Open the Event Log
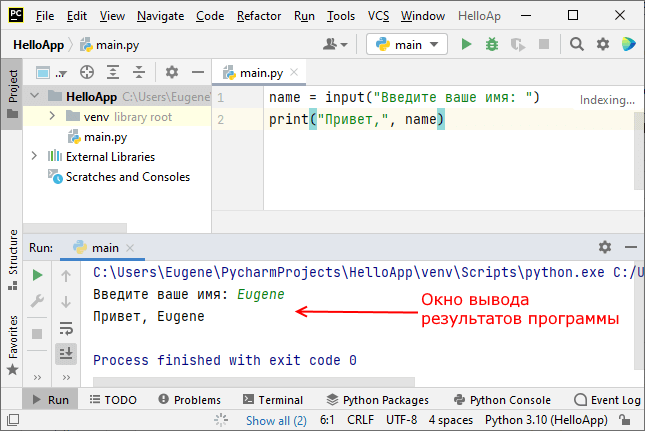The image size is (645, 431). 608,400
